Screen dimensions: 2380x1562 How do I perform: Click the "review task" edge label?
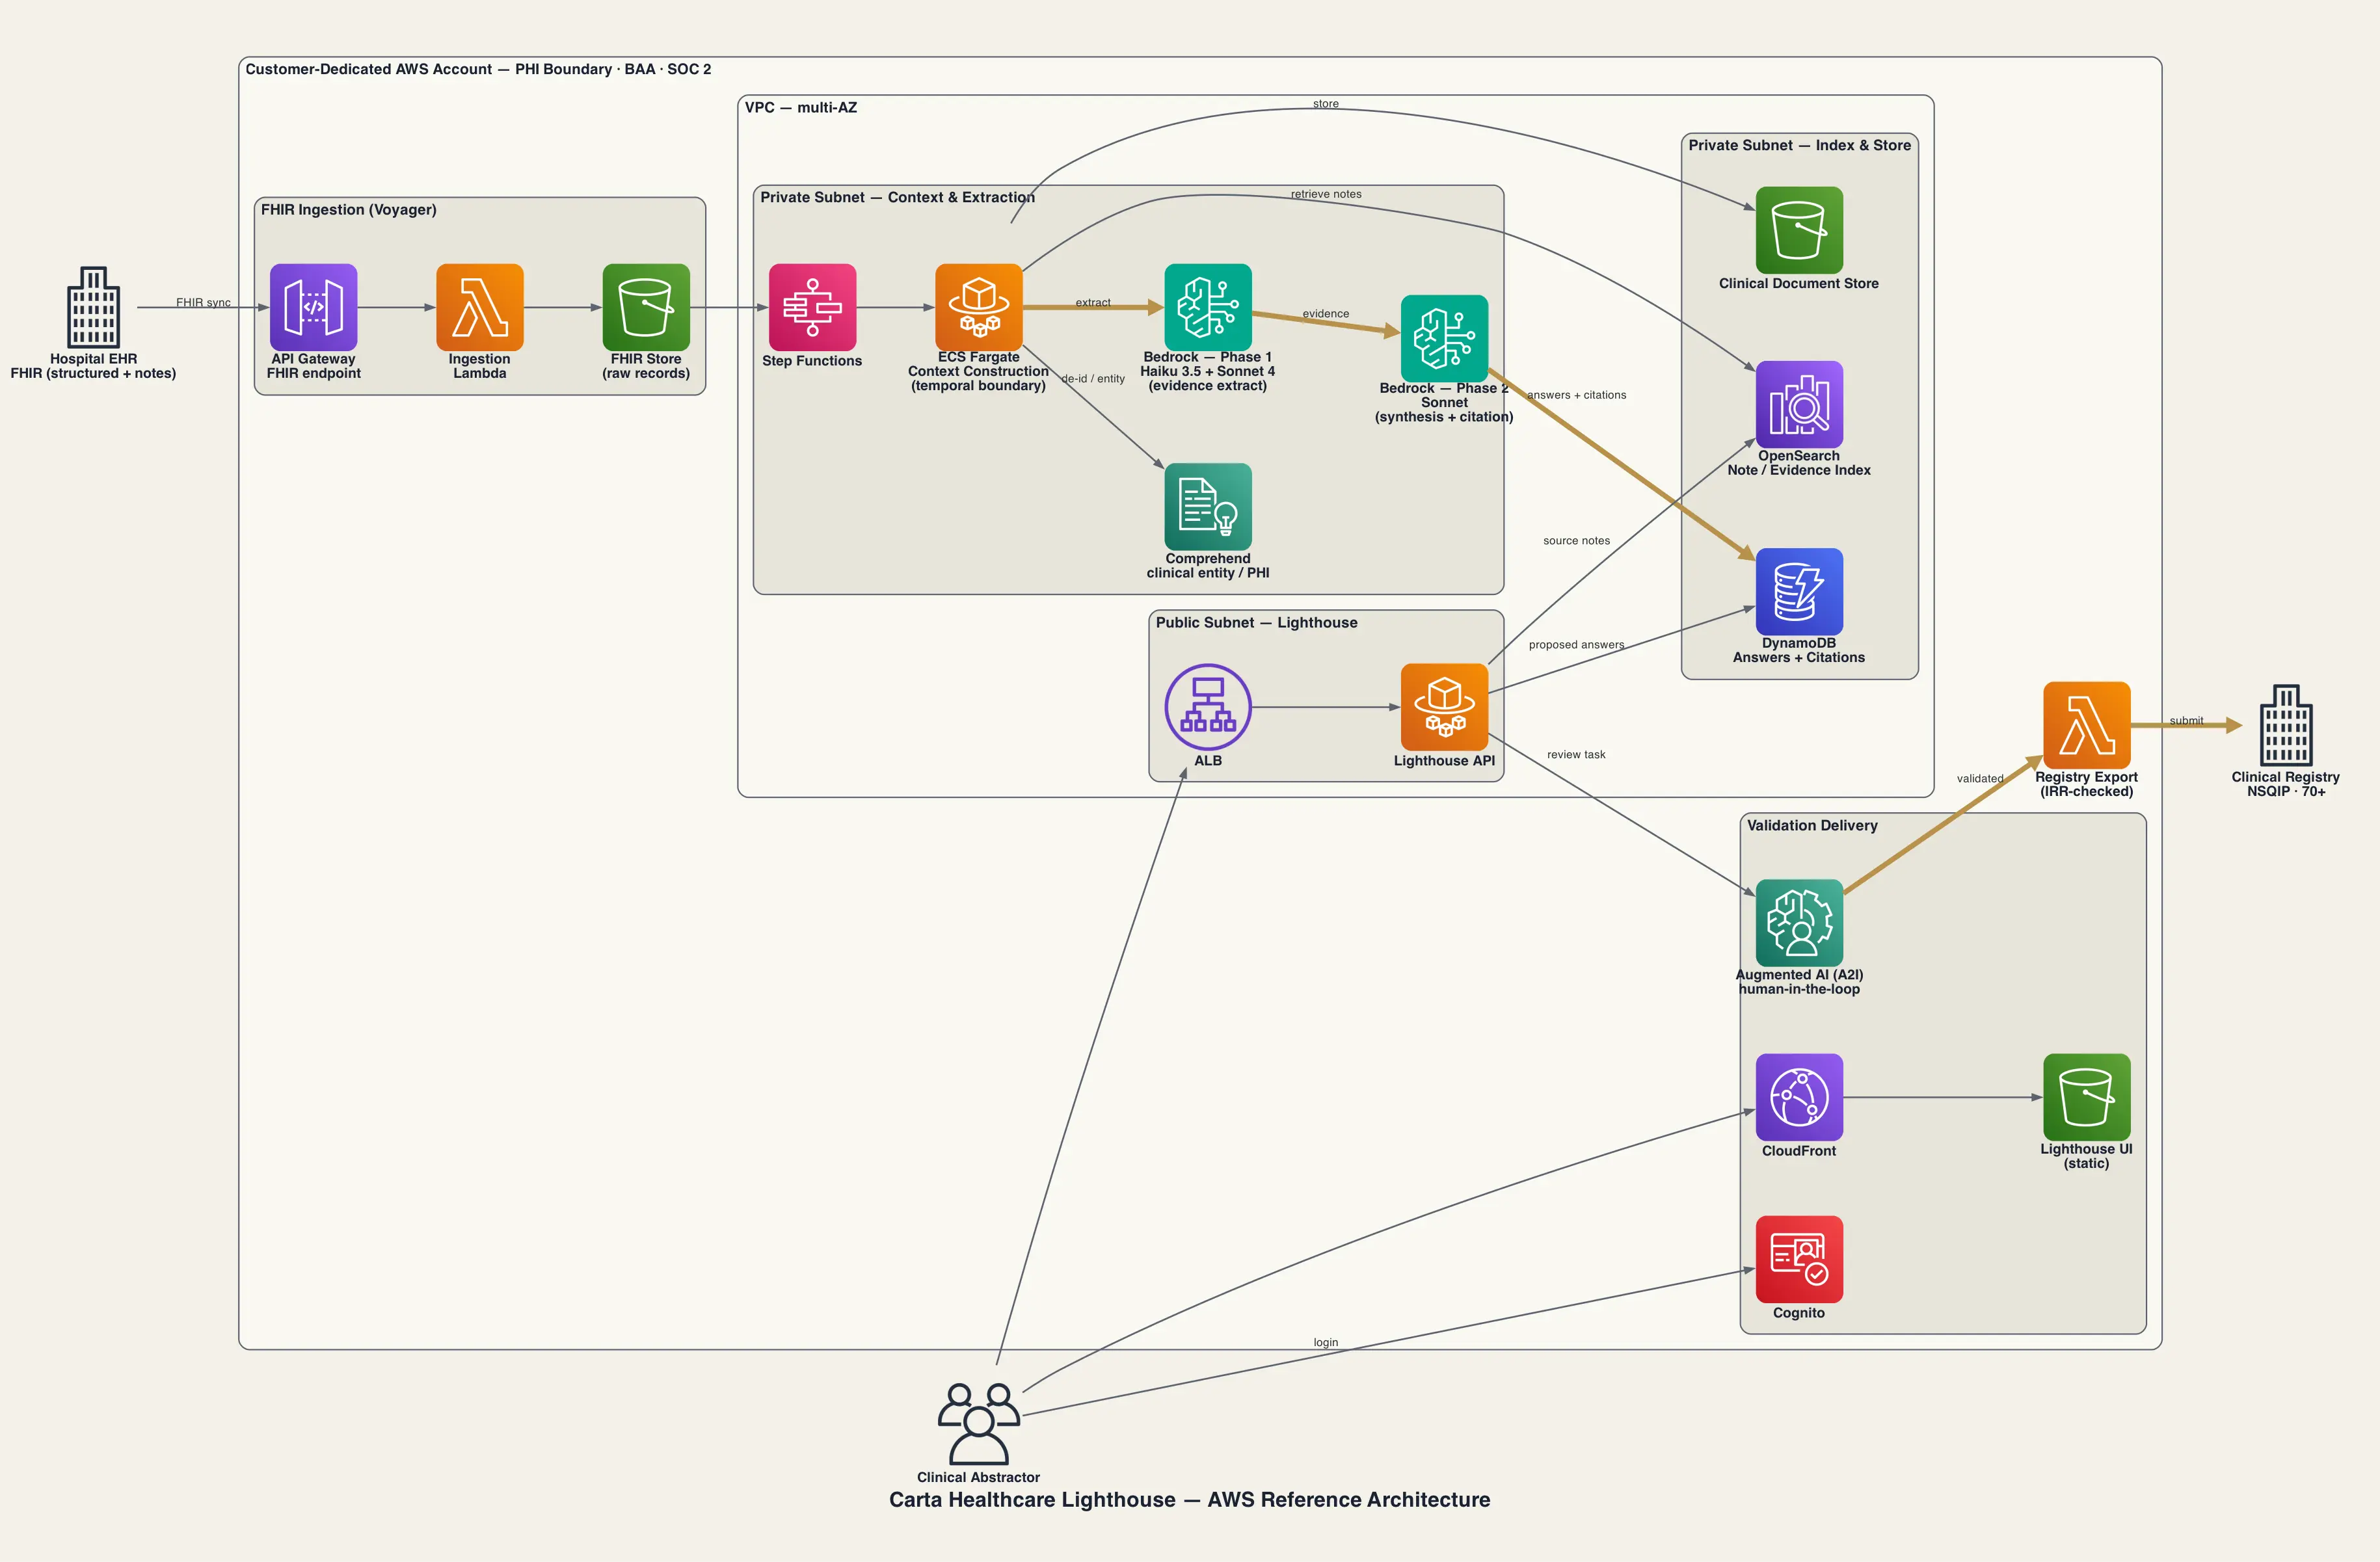tap(1576, 754)
